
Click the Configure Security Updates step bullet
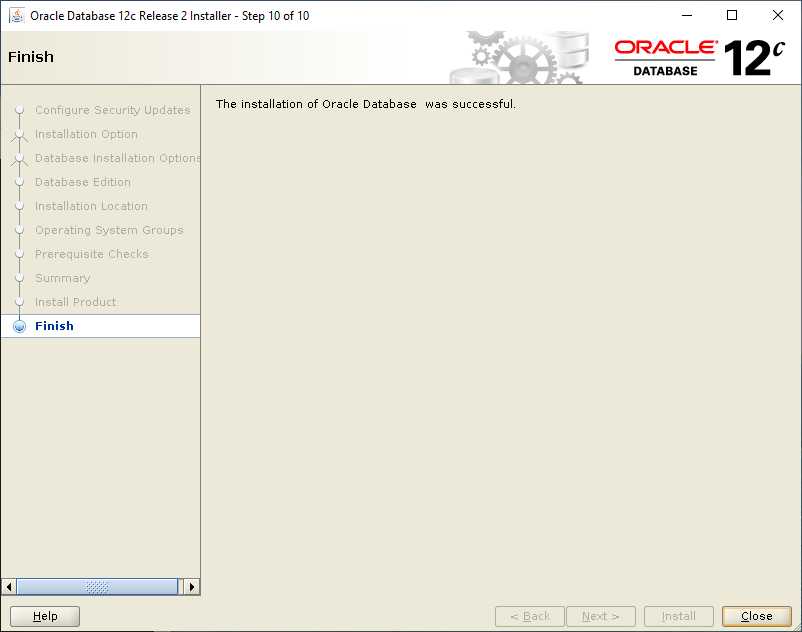[x=19, y=110]
